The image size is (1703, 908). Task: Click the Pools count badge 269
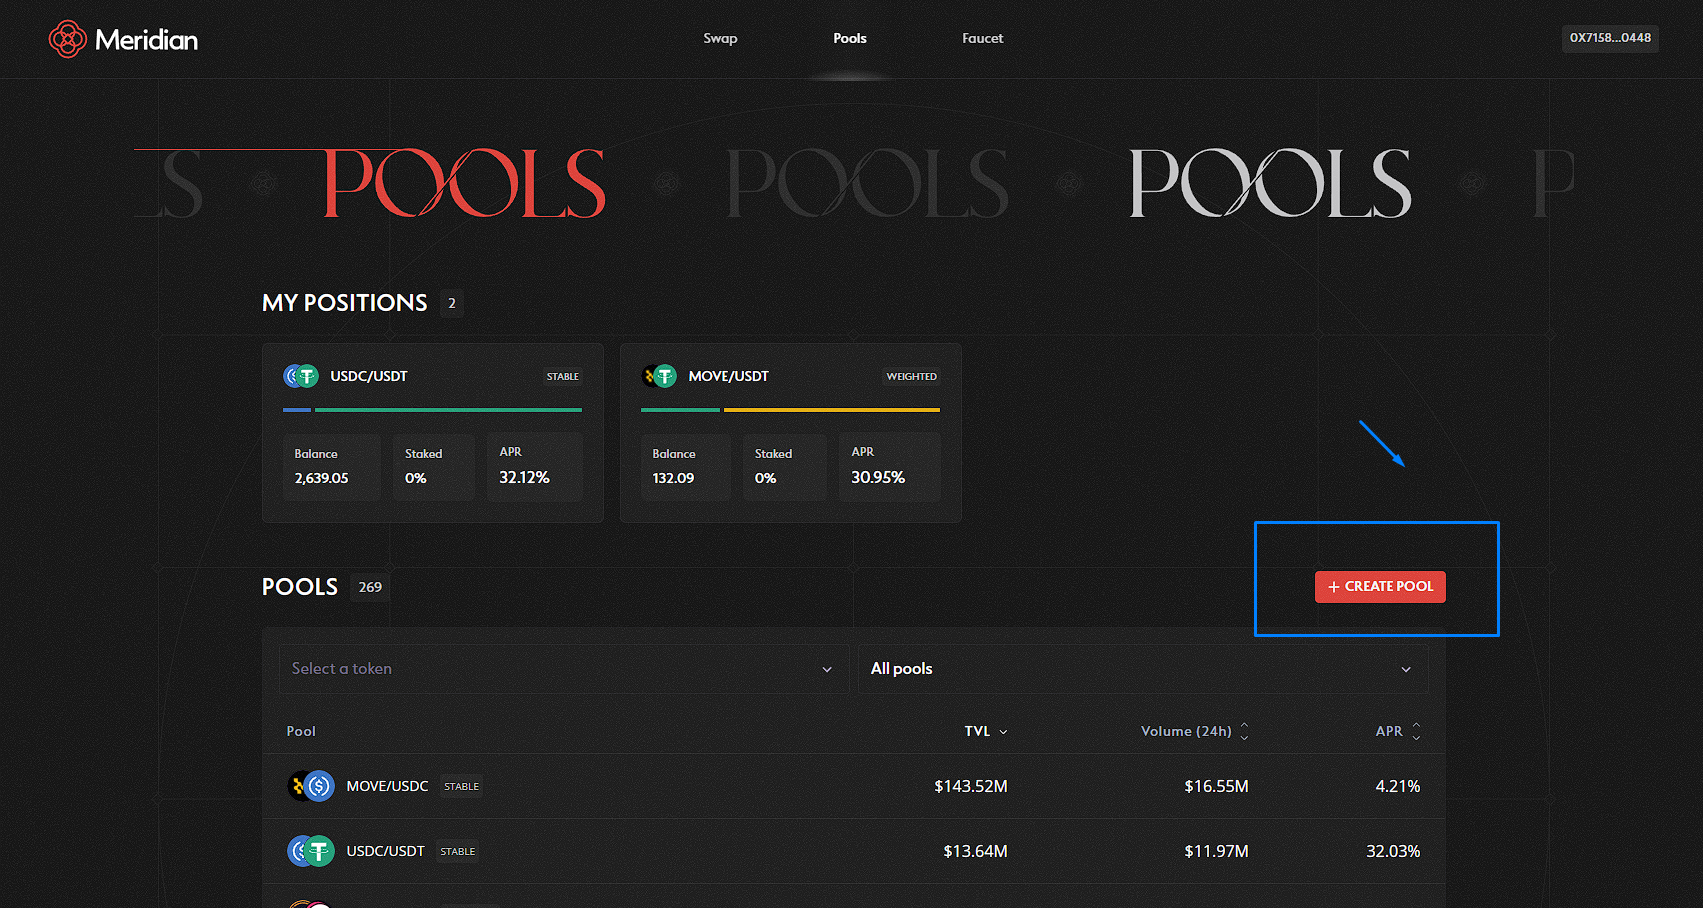(370, 587)
